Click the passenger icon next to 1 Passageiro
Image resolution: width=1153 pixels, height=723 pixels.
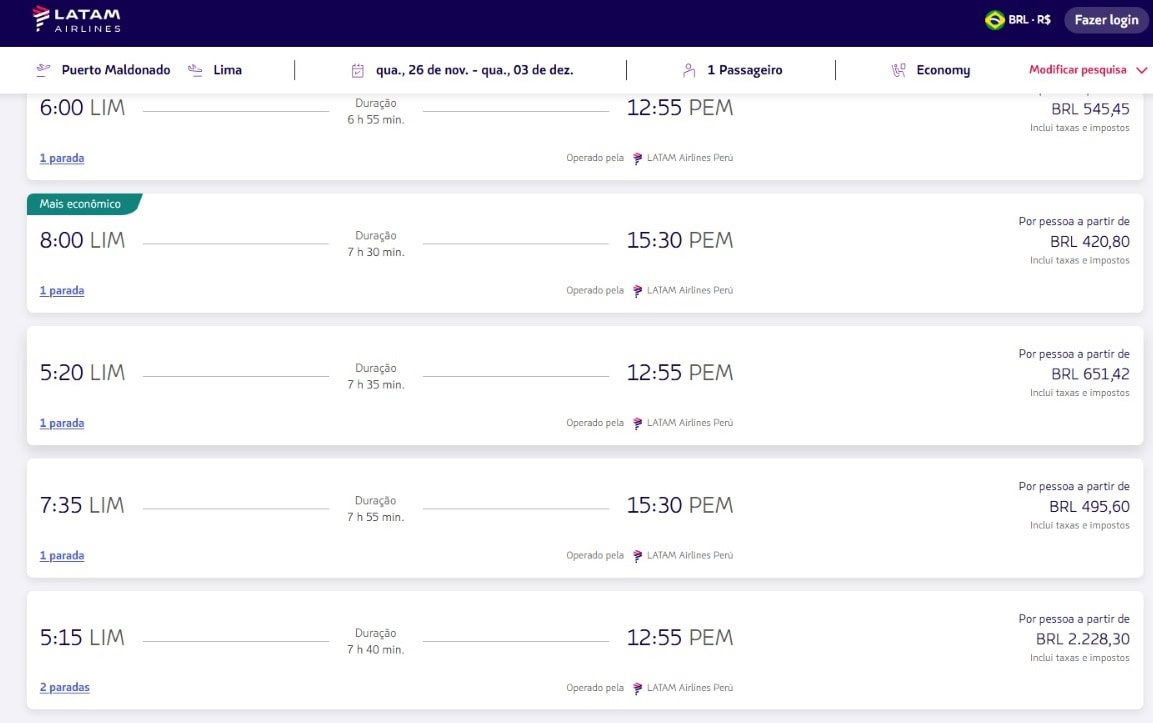[688, 70]
